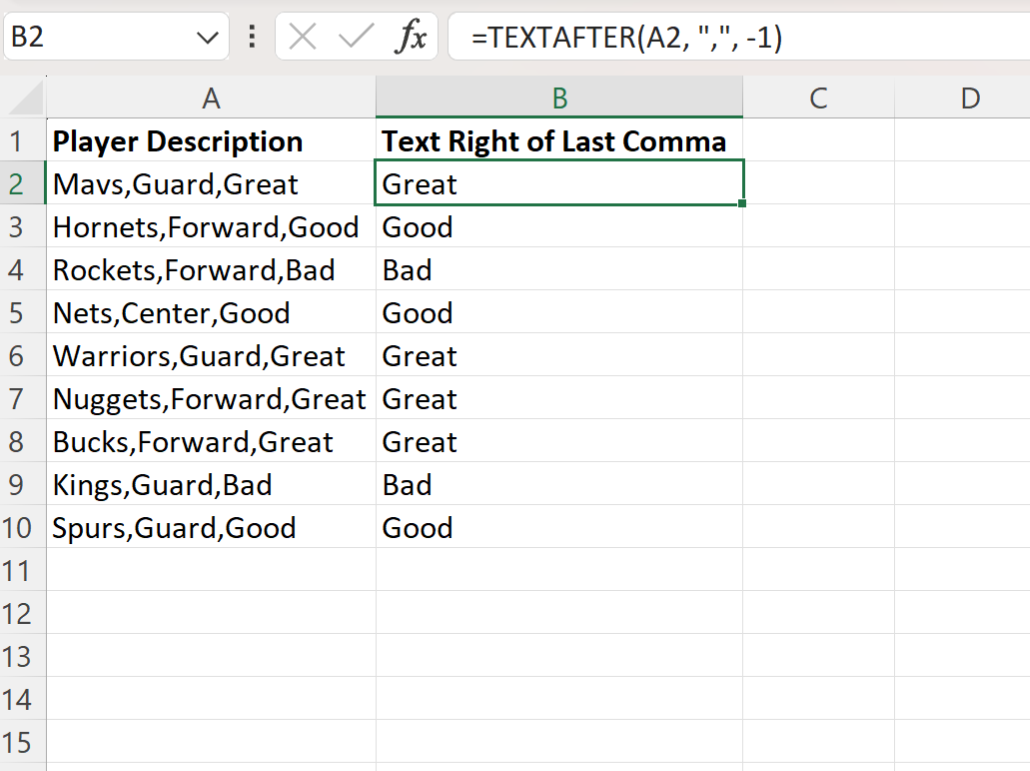Select cell containing Warriors,Guard,Great
1030x771 pixels.
coord(211,355)
